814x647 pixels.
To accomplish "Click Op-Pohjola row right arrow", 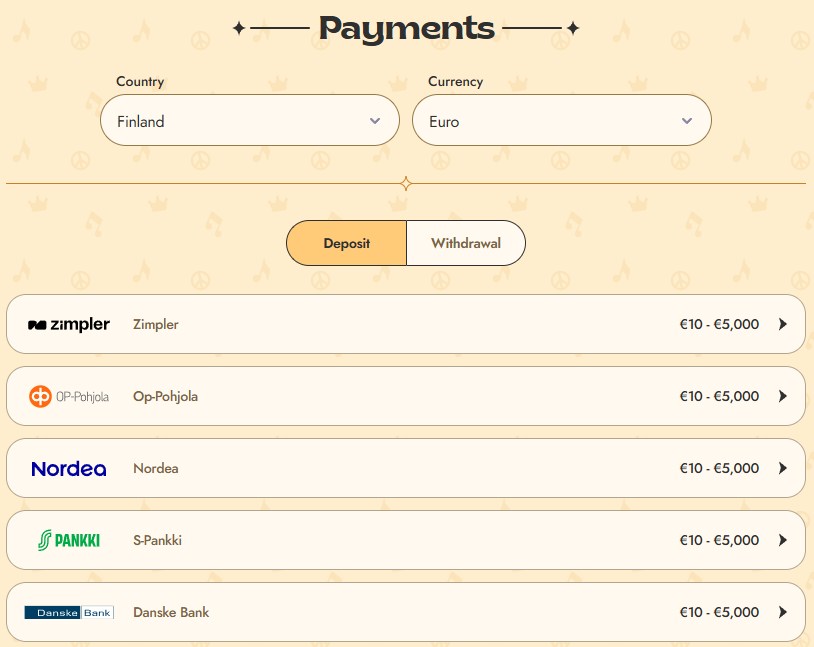I will [x=783, y=396].
